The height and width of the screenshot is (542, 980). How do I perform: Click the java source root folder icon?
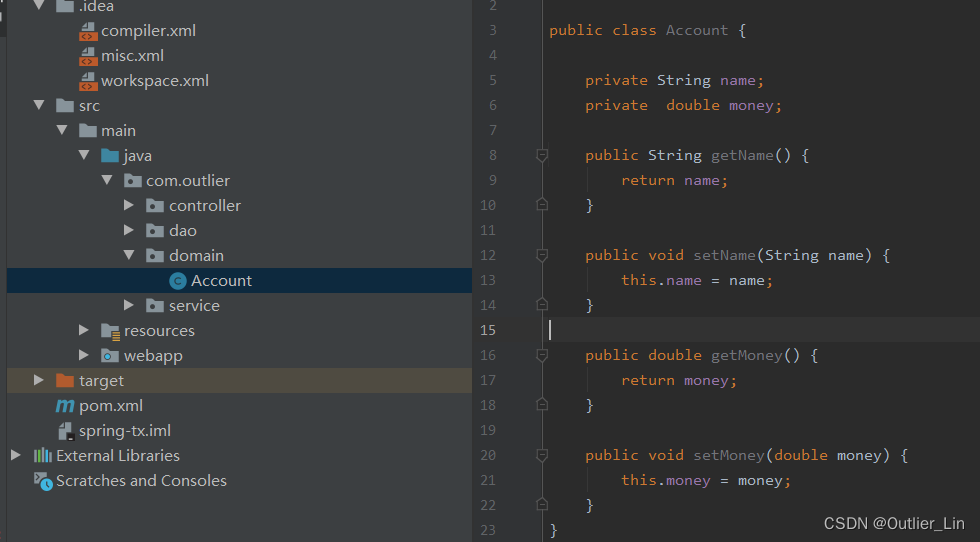coord(110,156)
